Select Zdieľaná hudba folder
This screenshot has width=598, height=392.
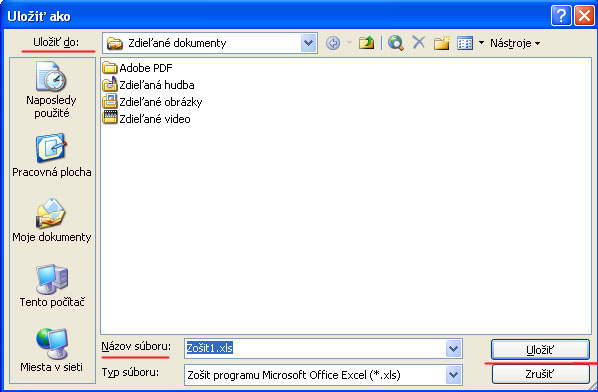[x=148, y=85]
